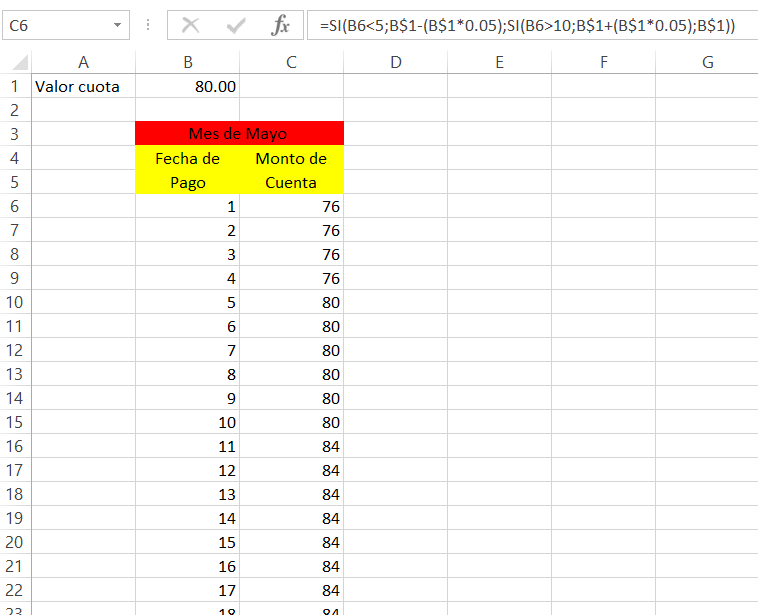Image resolution: width=758 pixels, height=615 pixels.
Task: Select row 6 header
Action: coord(15,206)
